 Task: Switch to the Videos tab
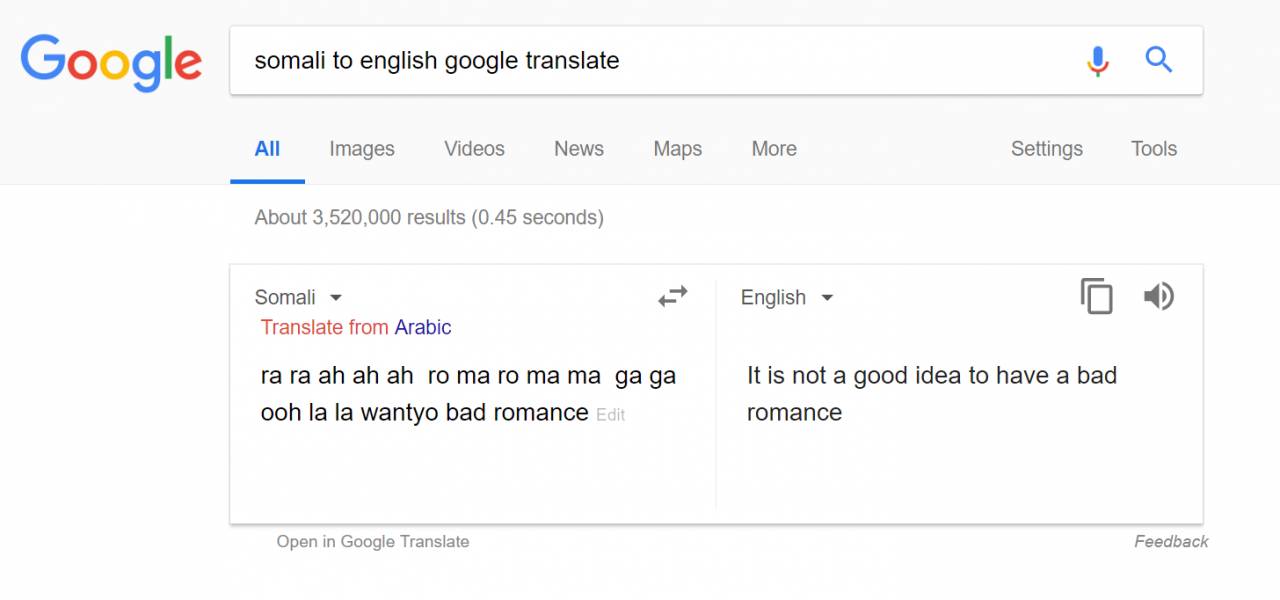tap(474, 149)
